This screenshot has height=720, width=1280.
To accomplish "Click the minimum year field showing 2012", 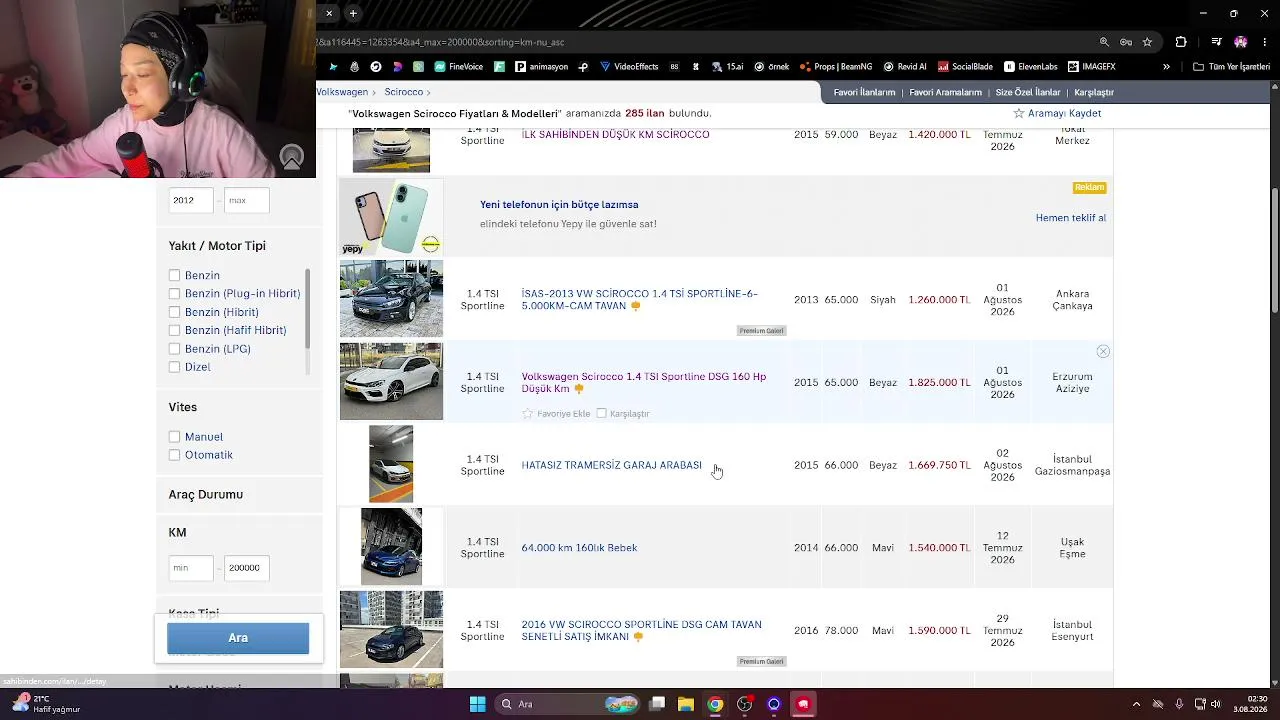I will click(191, 200).
